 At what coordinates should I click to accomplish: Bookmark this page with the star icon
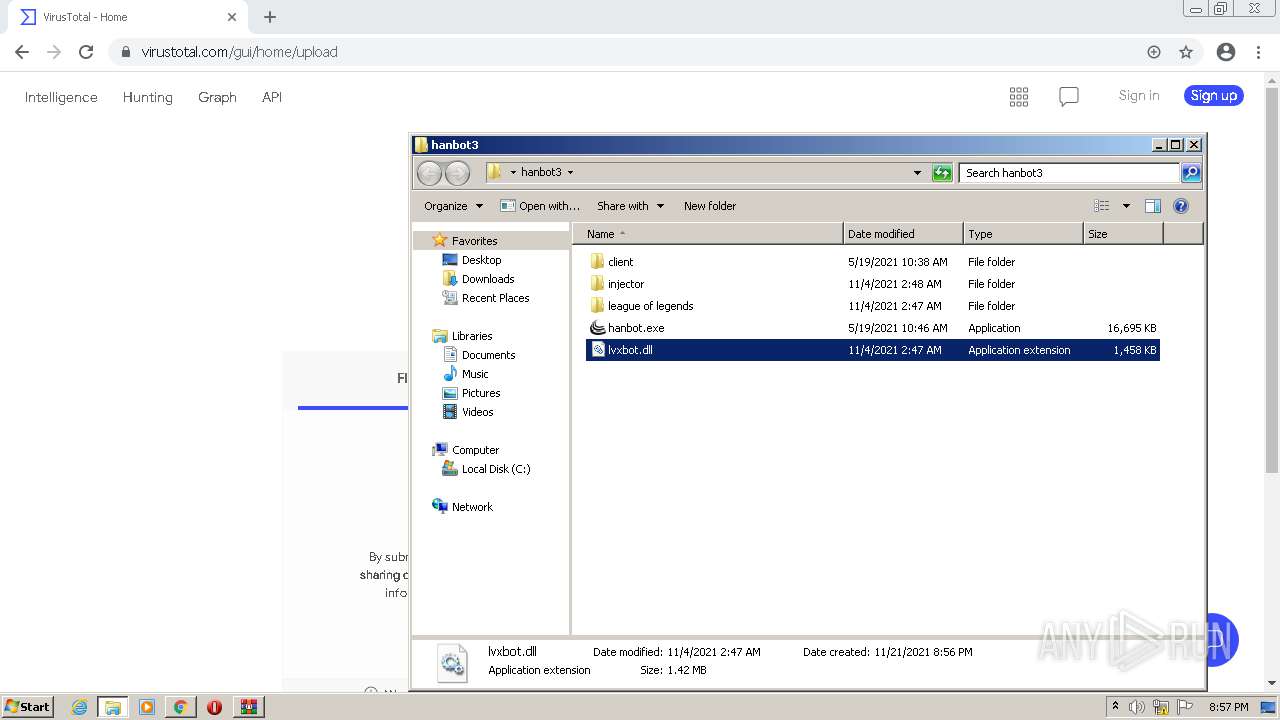pos(1186,52)
